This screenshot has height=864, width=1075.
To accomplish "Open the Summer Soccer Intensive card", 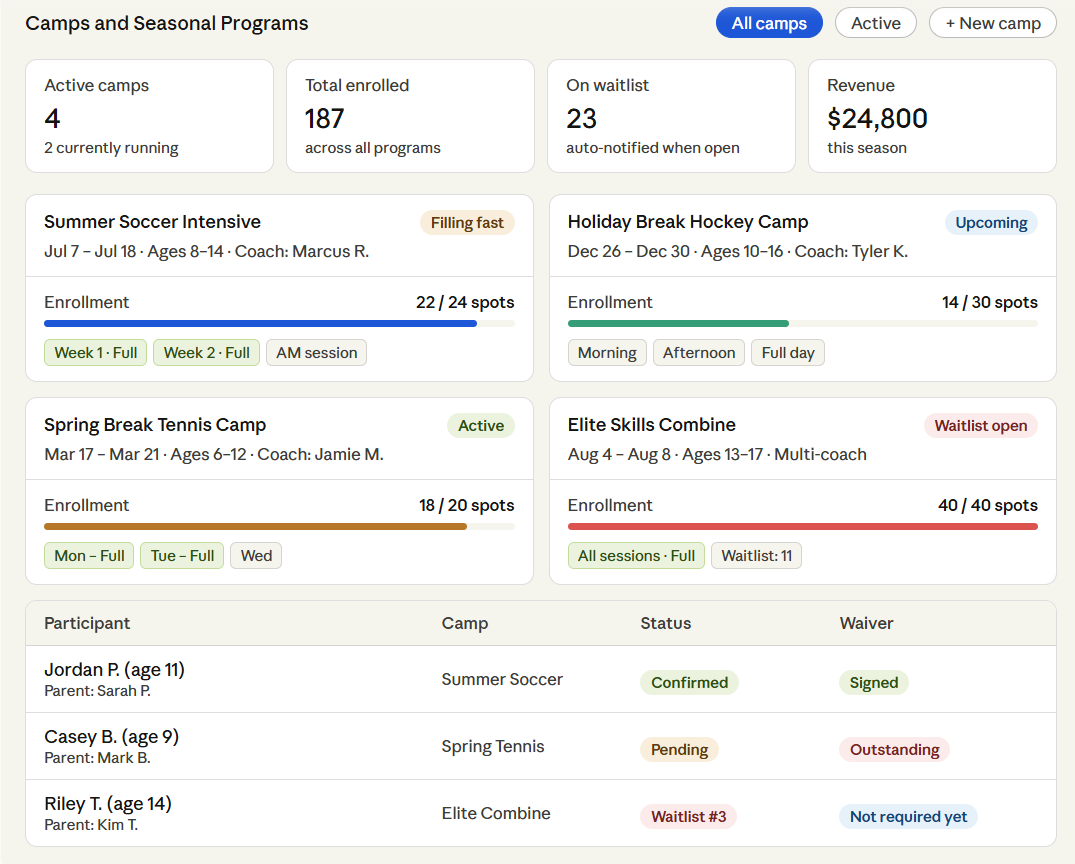I will [152, 222].
